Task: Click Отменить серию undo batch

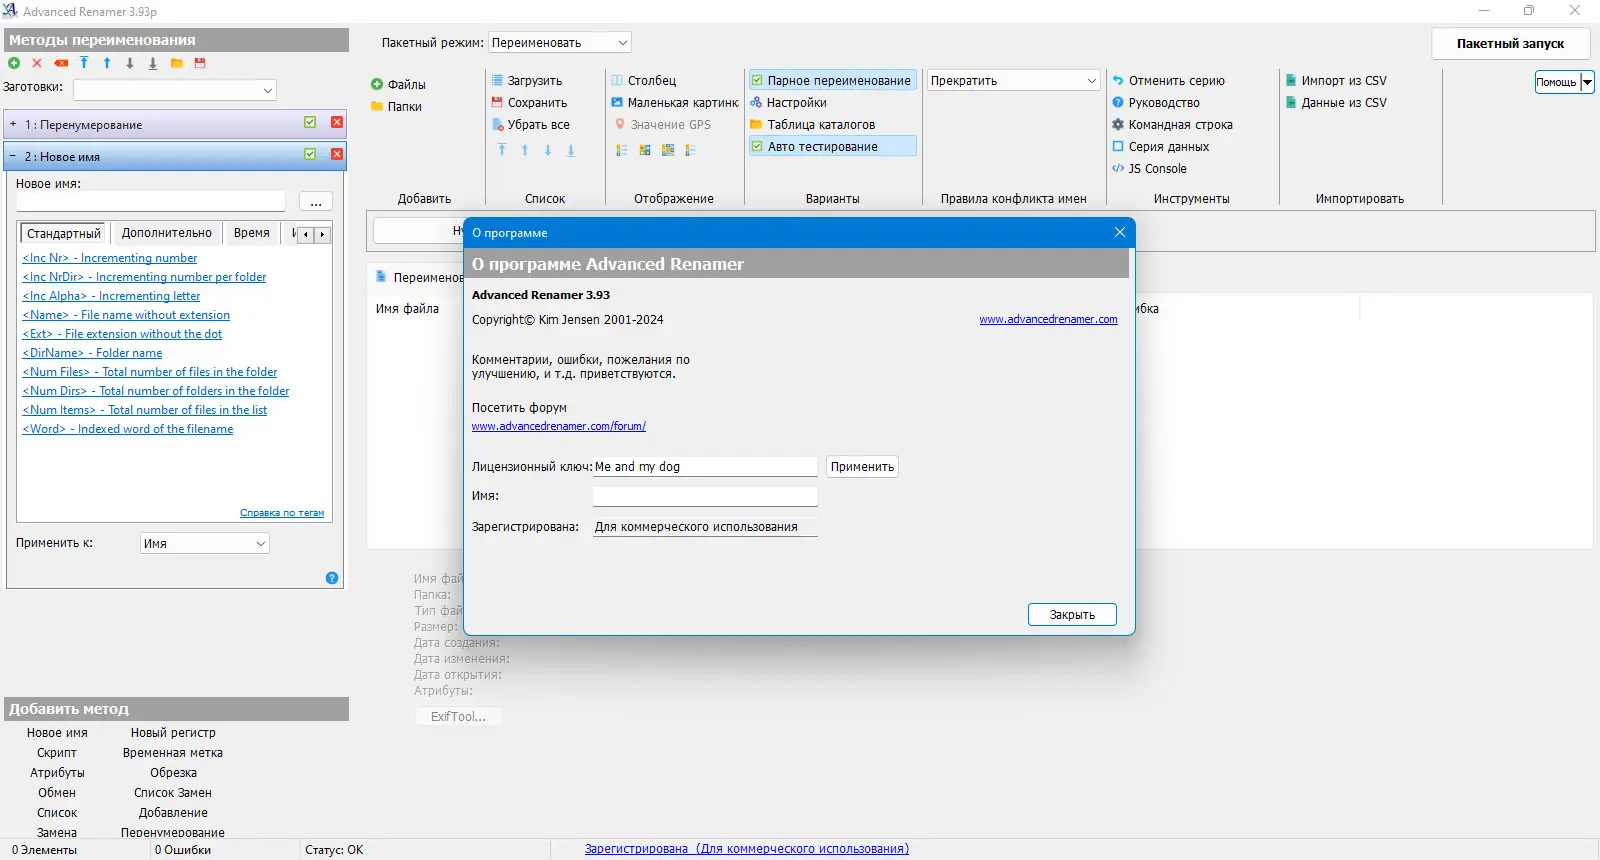Action: pyautogui.click(x=1169, y=81)
